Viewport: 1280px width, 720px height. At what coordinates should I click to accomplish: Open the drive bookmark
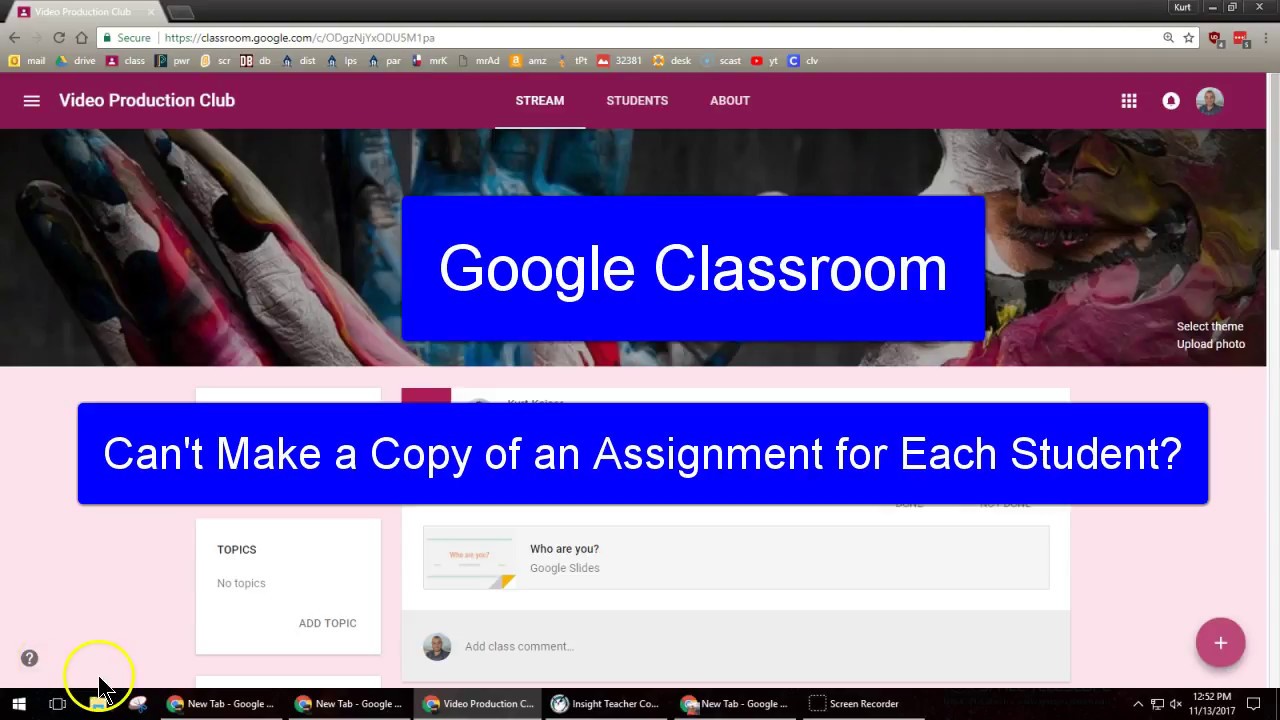pyautogui.click(x=76, y=60)
